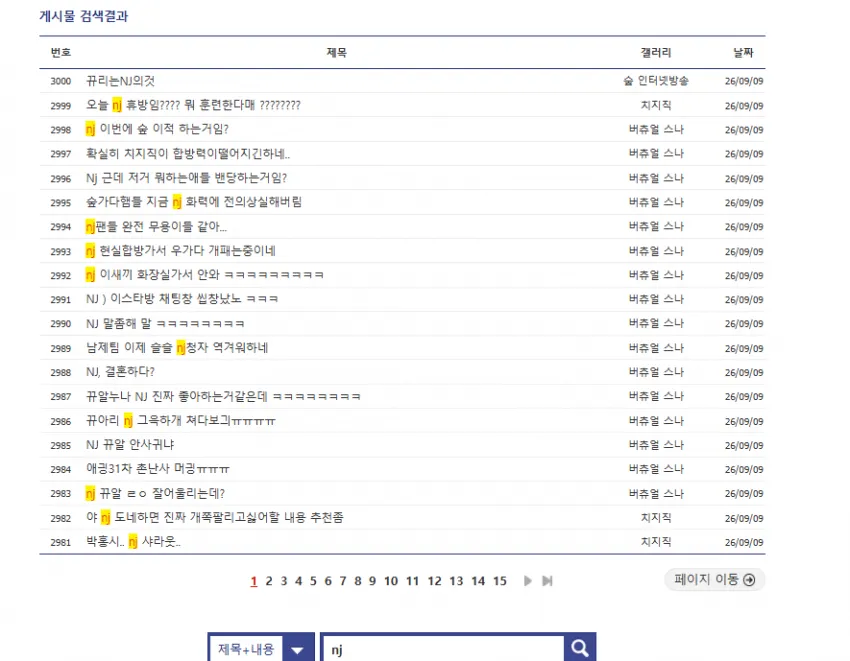Go to page 10

[391, 581]
